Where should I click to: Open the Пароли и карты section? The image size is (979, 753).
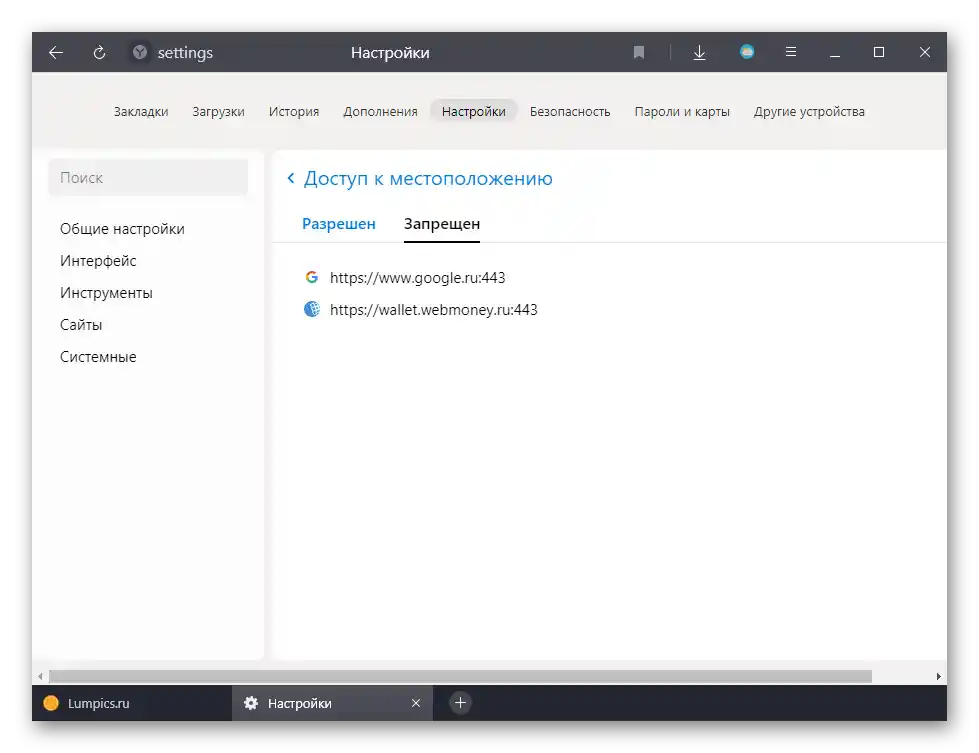pos(682,112)
